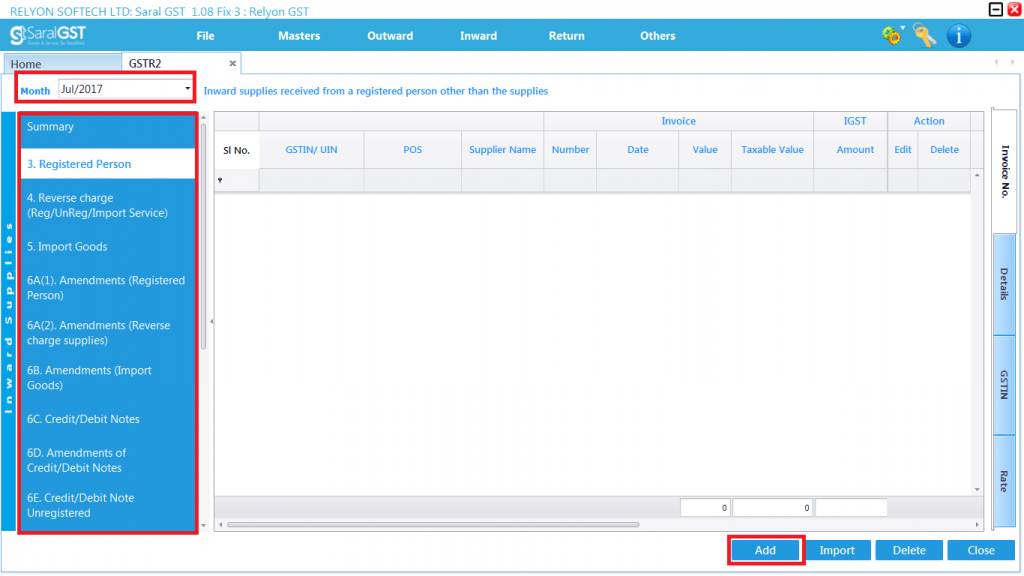The width and height of the screenshot is (1024, 576).
Task: Click the Edit column header
Action: (903, 150)
